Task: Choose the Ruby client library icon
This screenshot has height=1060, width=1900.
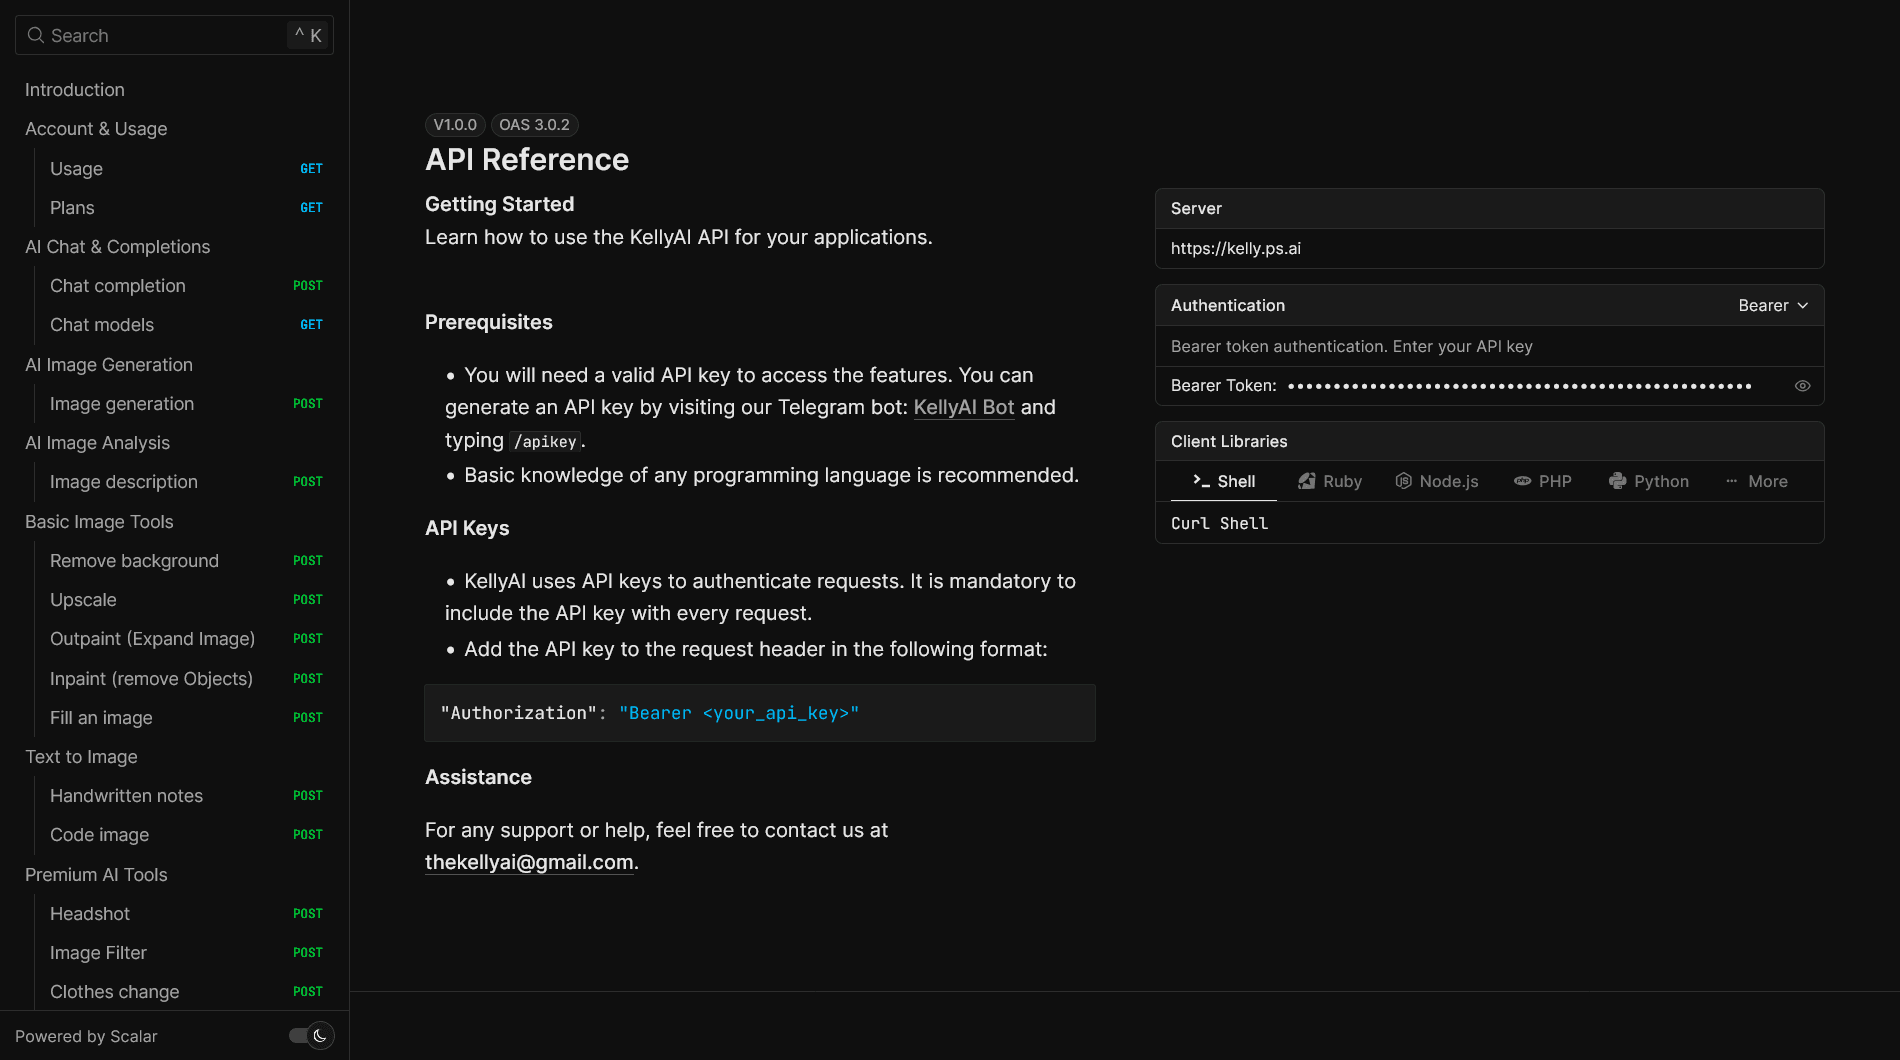Action: (x=1306, y=481)
